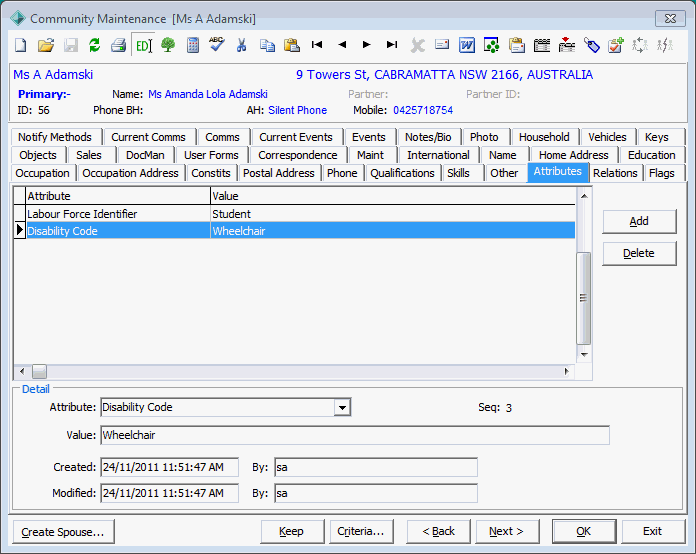Screen dimensions: 696x554
Task: Click the greyed Save disk icon
Action: pyautogui.click(x=71, y=45)
